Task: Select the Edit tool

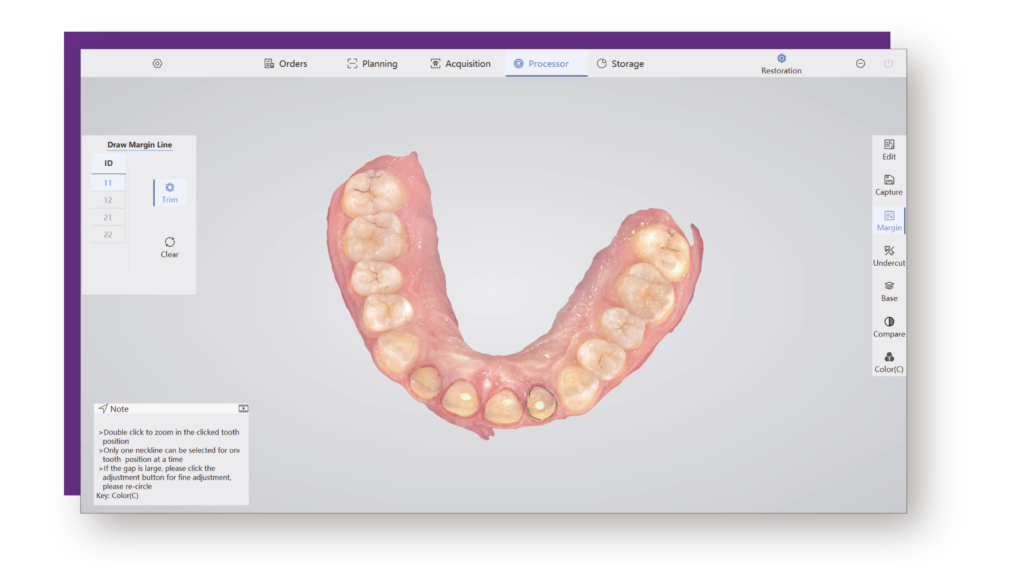Action: [889, 150]
